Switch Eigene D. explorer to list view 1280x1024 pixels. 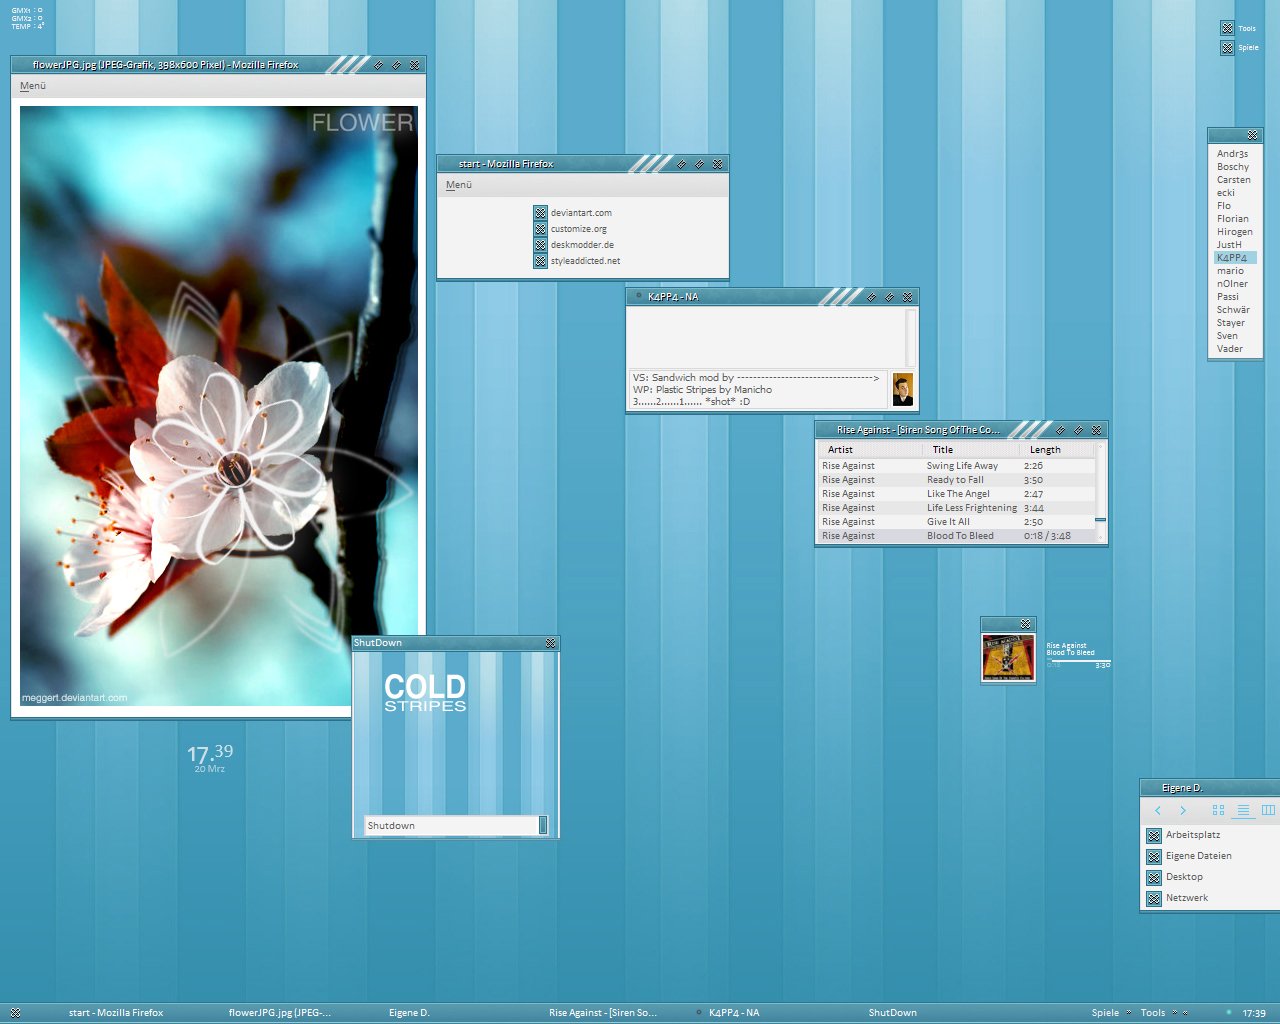(1243, 811)
